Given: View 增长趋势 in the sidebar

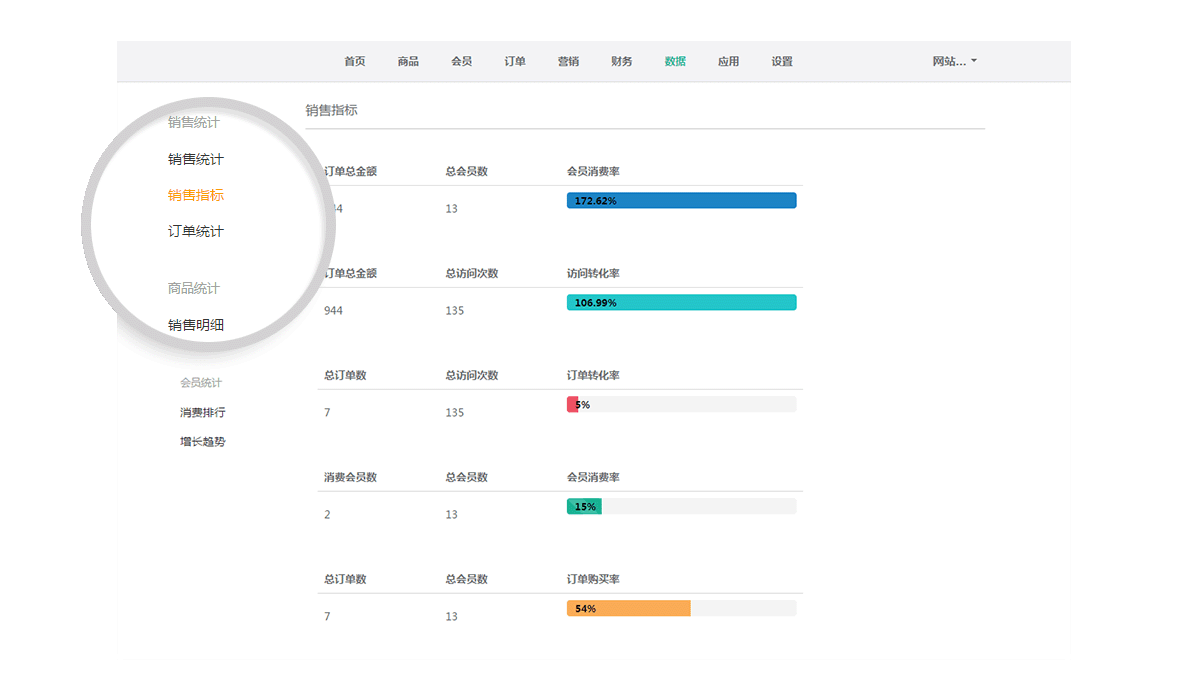Looking at the screenshot, I should click(x=203, y=441).
